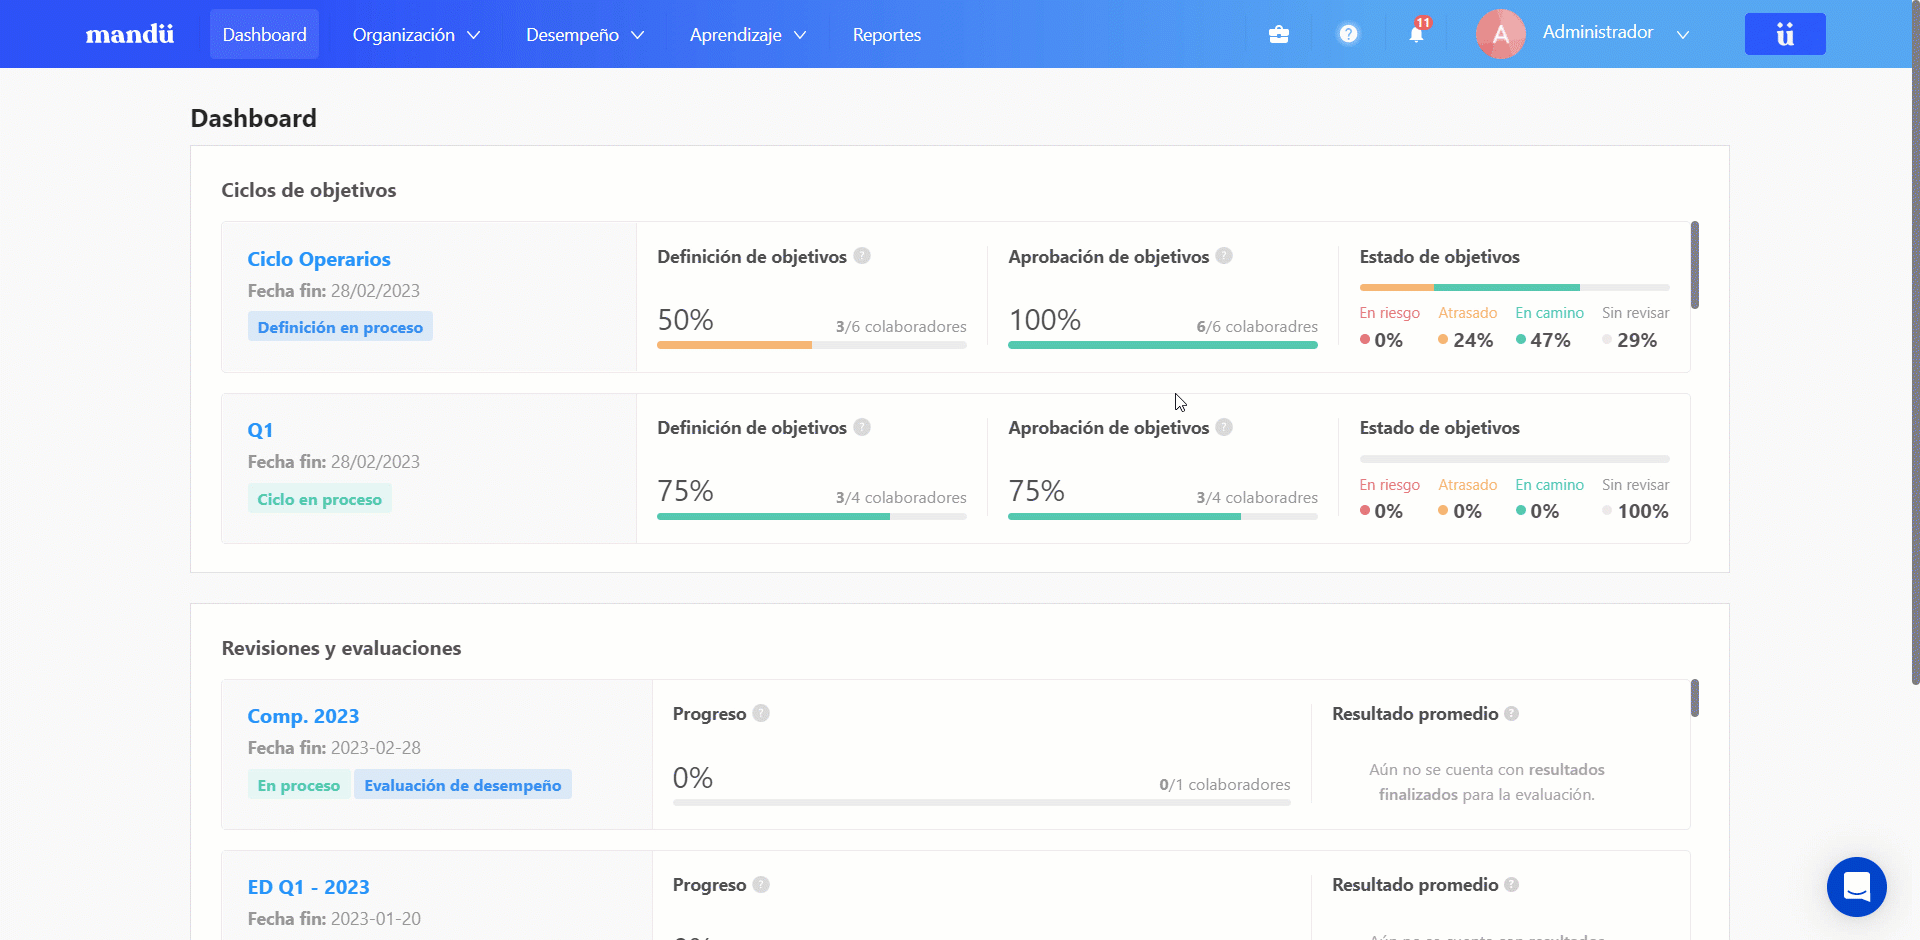Click the Fecha fin 2023-01-20 text
This screenshot has width=1920, height=940.
coord(334,918)
